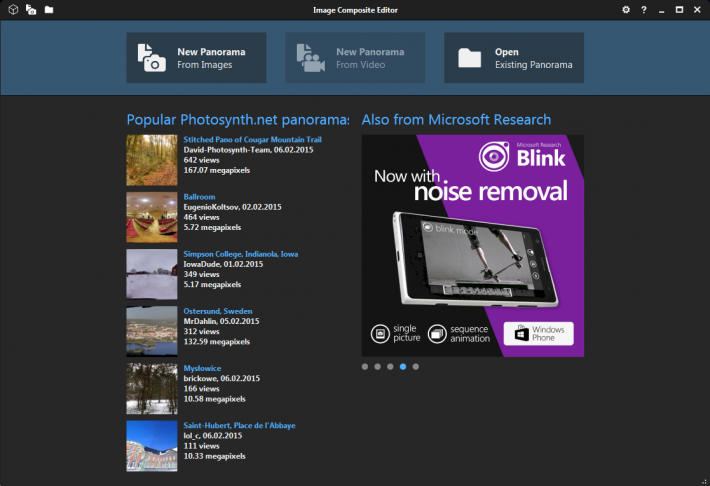Click the new panorama from images toolbar icon

pyautogui.click(x=31, y=10)
